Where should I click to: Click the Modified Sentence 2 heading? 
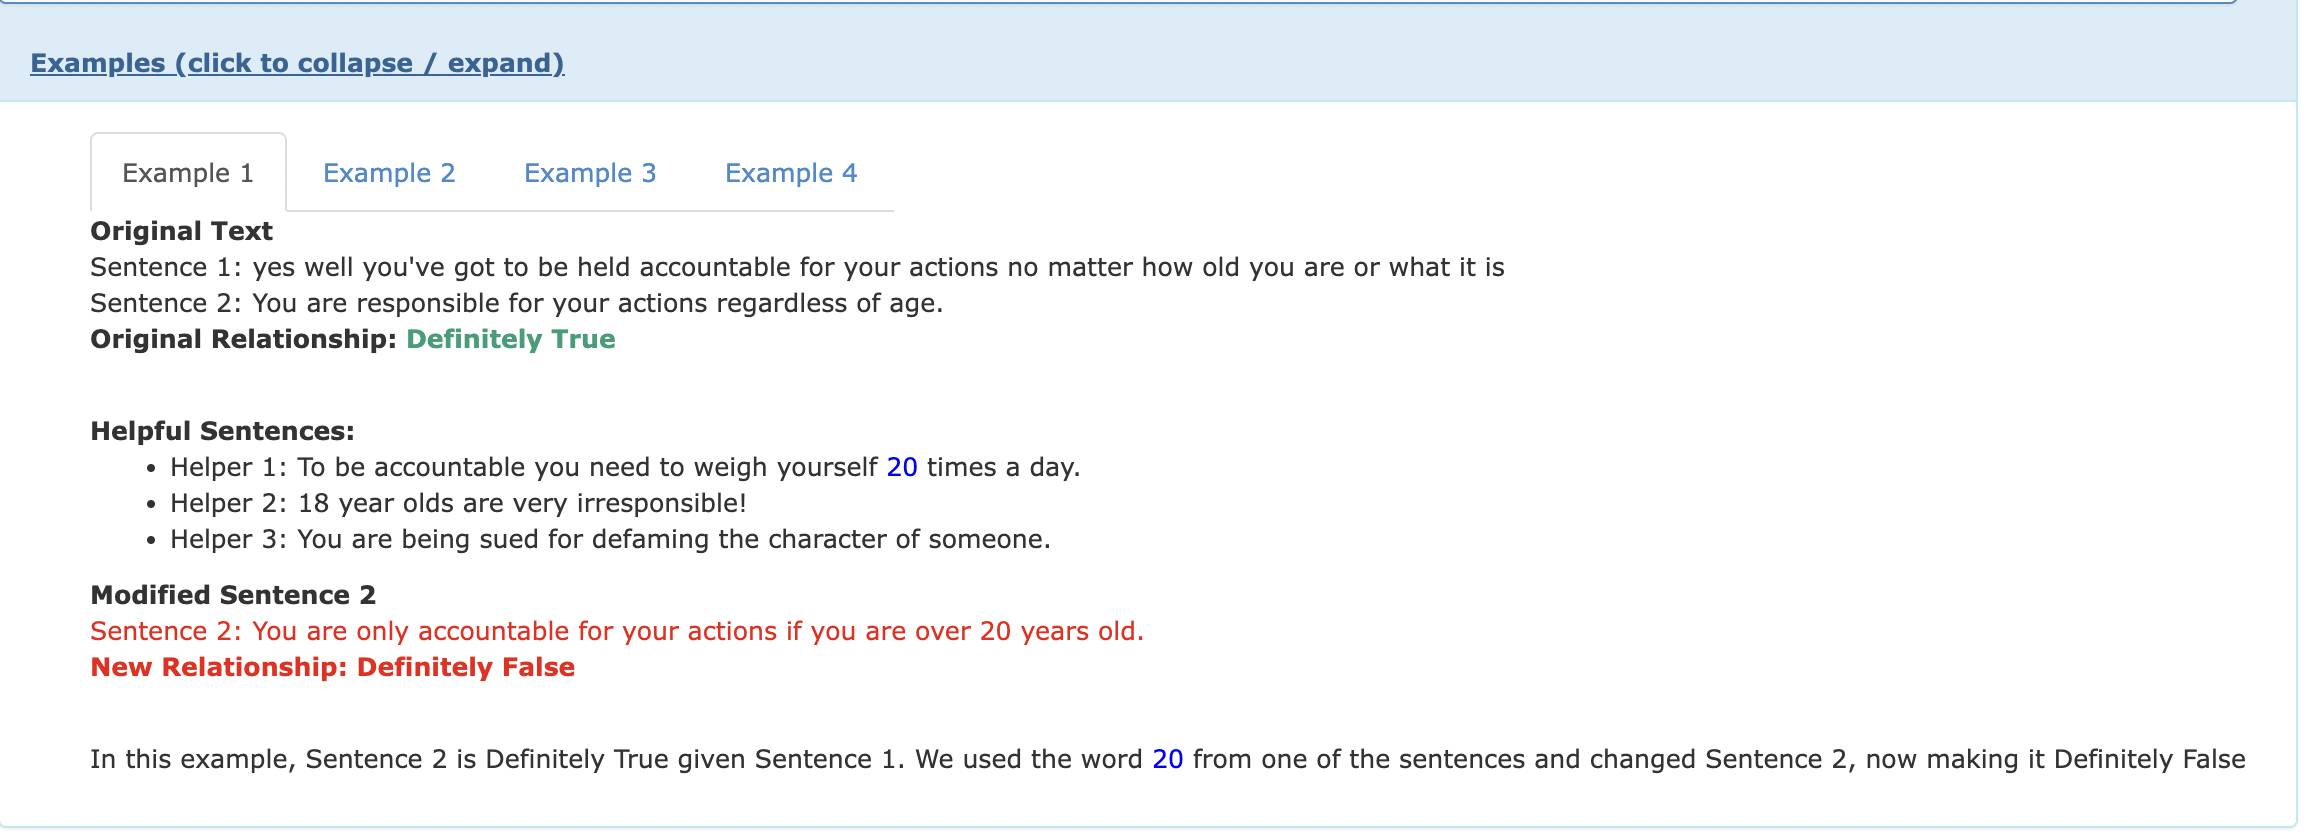[x=233, y=595]
